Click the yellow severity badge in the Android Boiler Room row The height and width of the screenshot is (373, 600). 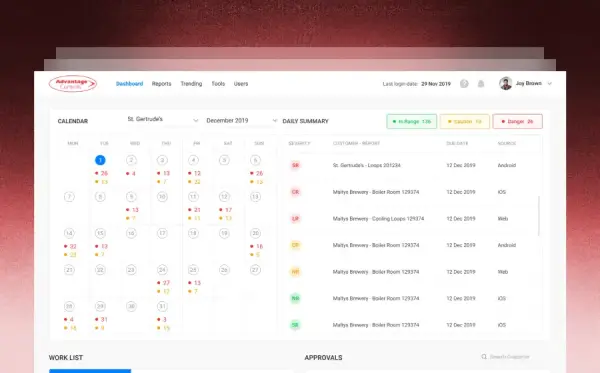click(x=295, y=245)
